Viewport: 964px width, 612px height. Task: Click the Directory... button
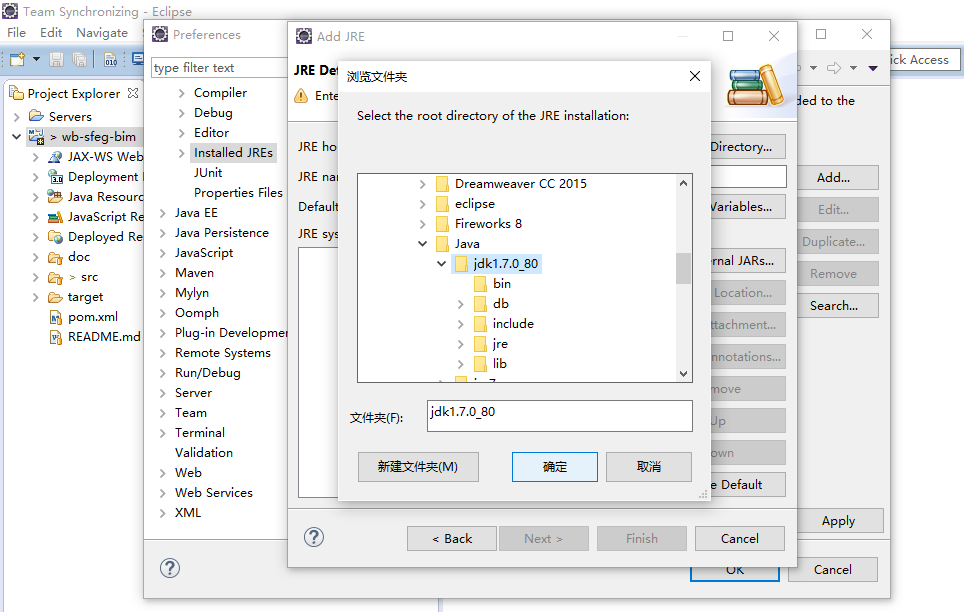(x=748, y=146)
